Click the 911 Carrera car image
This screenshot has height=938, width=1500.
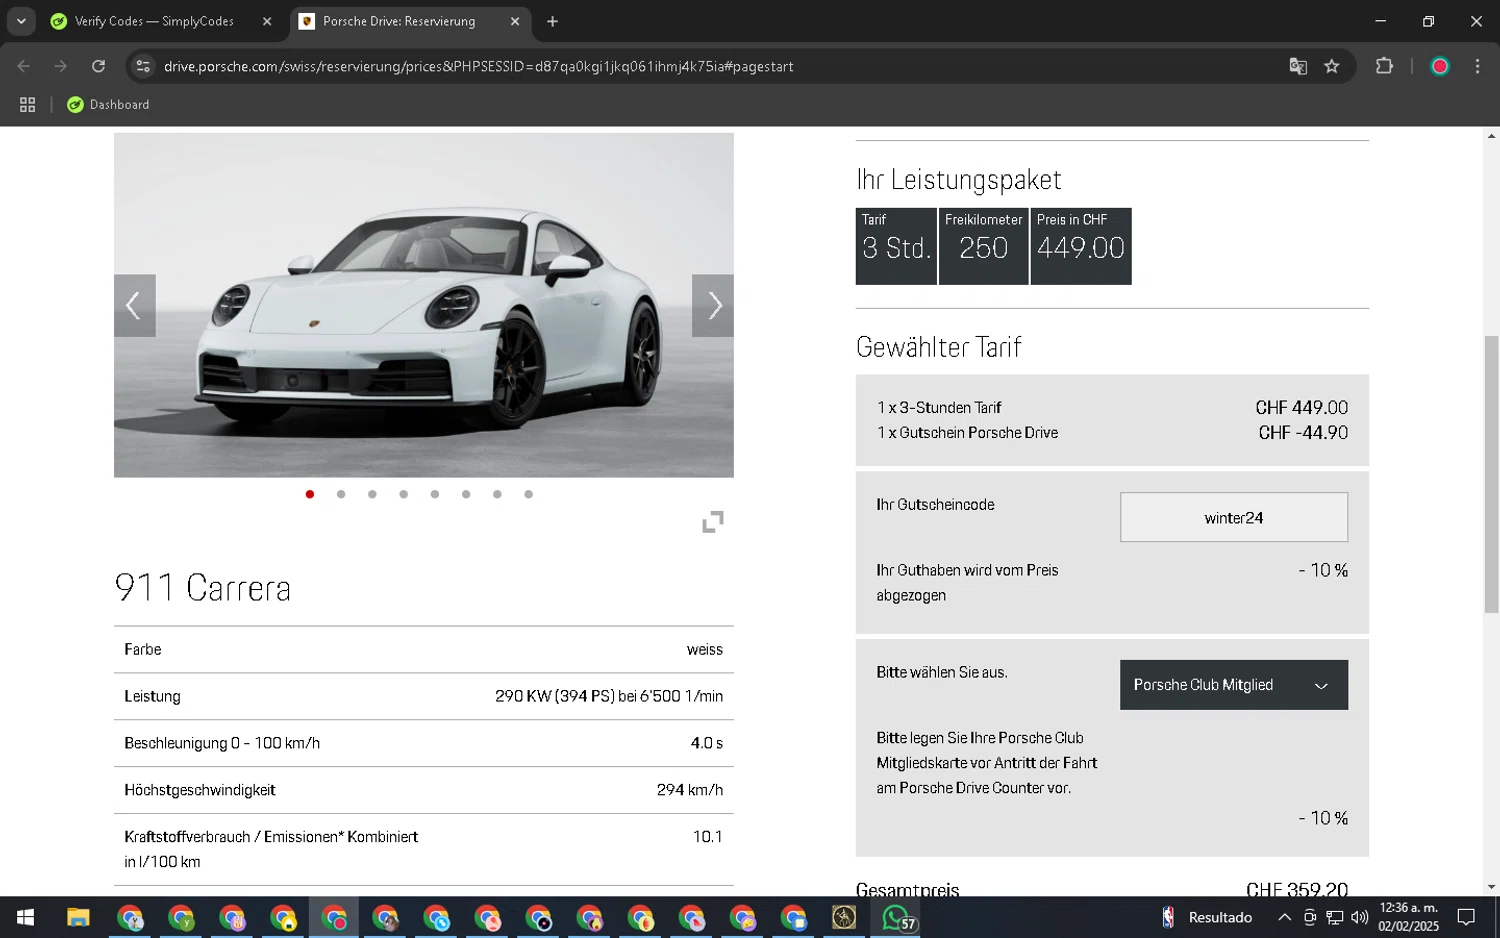coord(424,305)
